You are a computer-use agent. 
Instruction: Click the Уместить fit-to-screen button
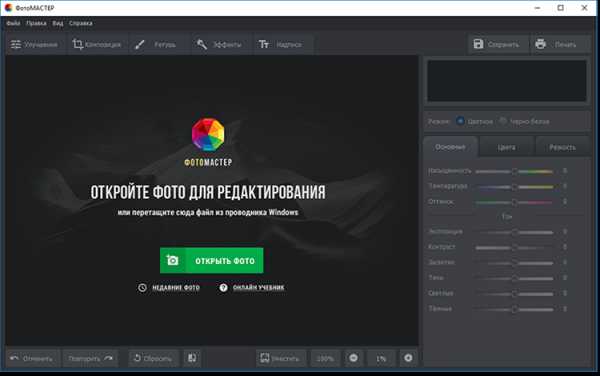[x=281, y=358]
